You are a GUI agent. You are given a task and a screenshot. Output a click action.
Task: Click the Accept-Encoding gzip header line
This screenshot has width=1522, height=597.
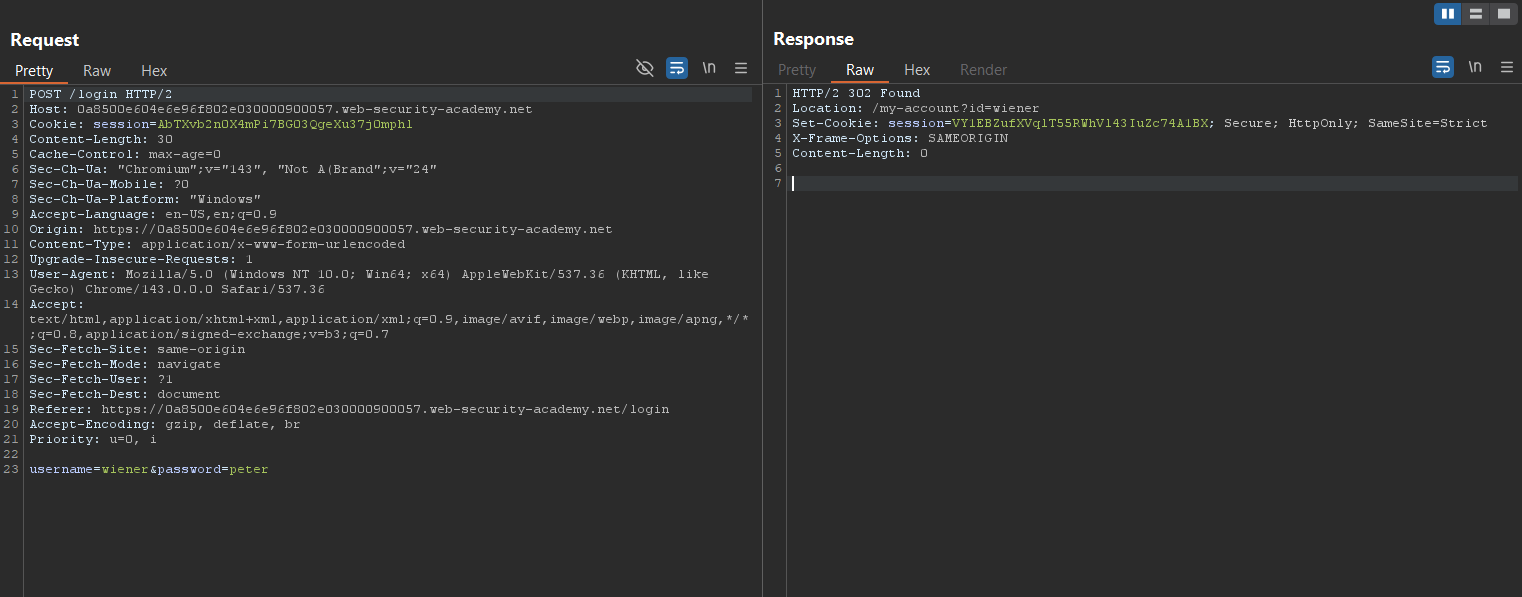click(x=165, y=424)
